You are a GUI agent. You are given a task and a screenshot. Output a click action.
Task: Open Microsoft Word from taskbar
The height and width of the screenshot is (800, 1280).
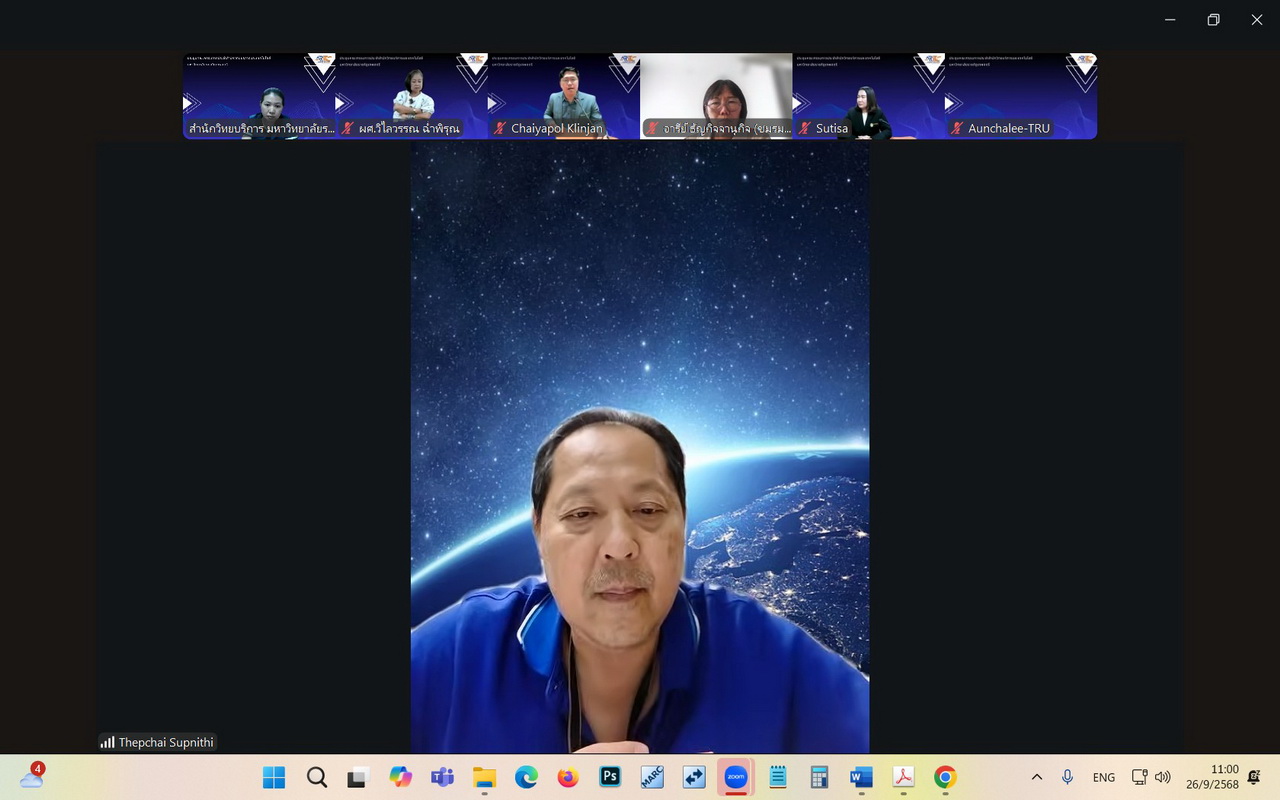861,777
